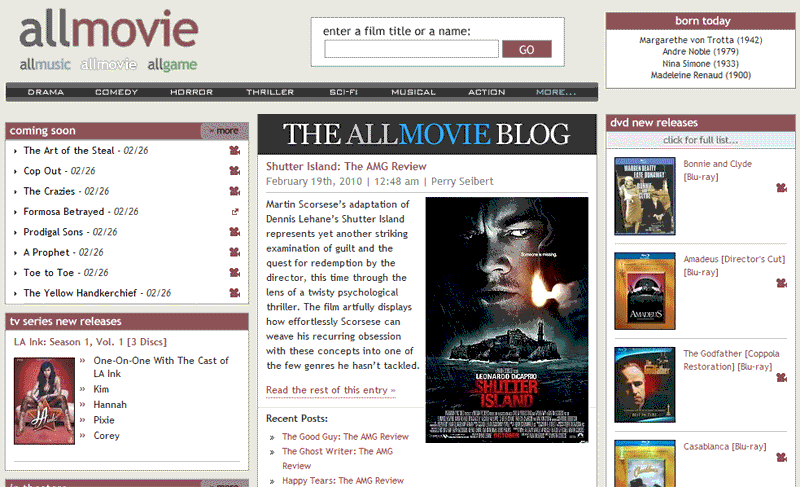Click the external link icon for Formosa Betrayed
Screen dimensions: 800x487
pyautogui.click(x=235, y=212)
